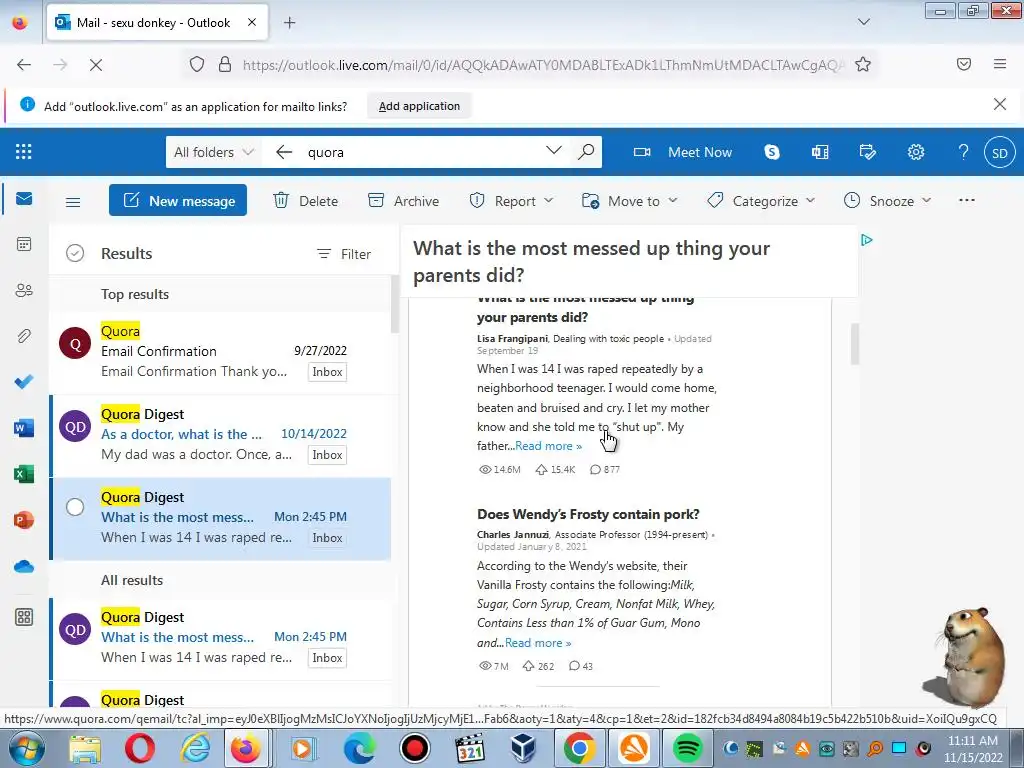Click Add application button
Image resolution: width=1024 pixels, height=768 pixels.
[419, 106]
